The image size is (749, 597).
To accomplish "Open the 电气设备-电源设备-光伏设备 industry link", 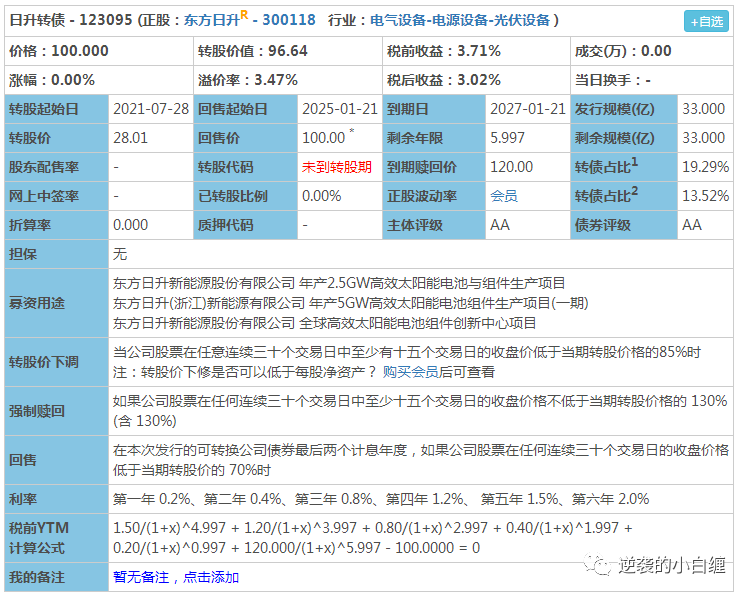I will (460, 20).
